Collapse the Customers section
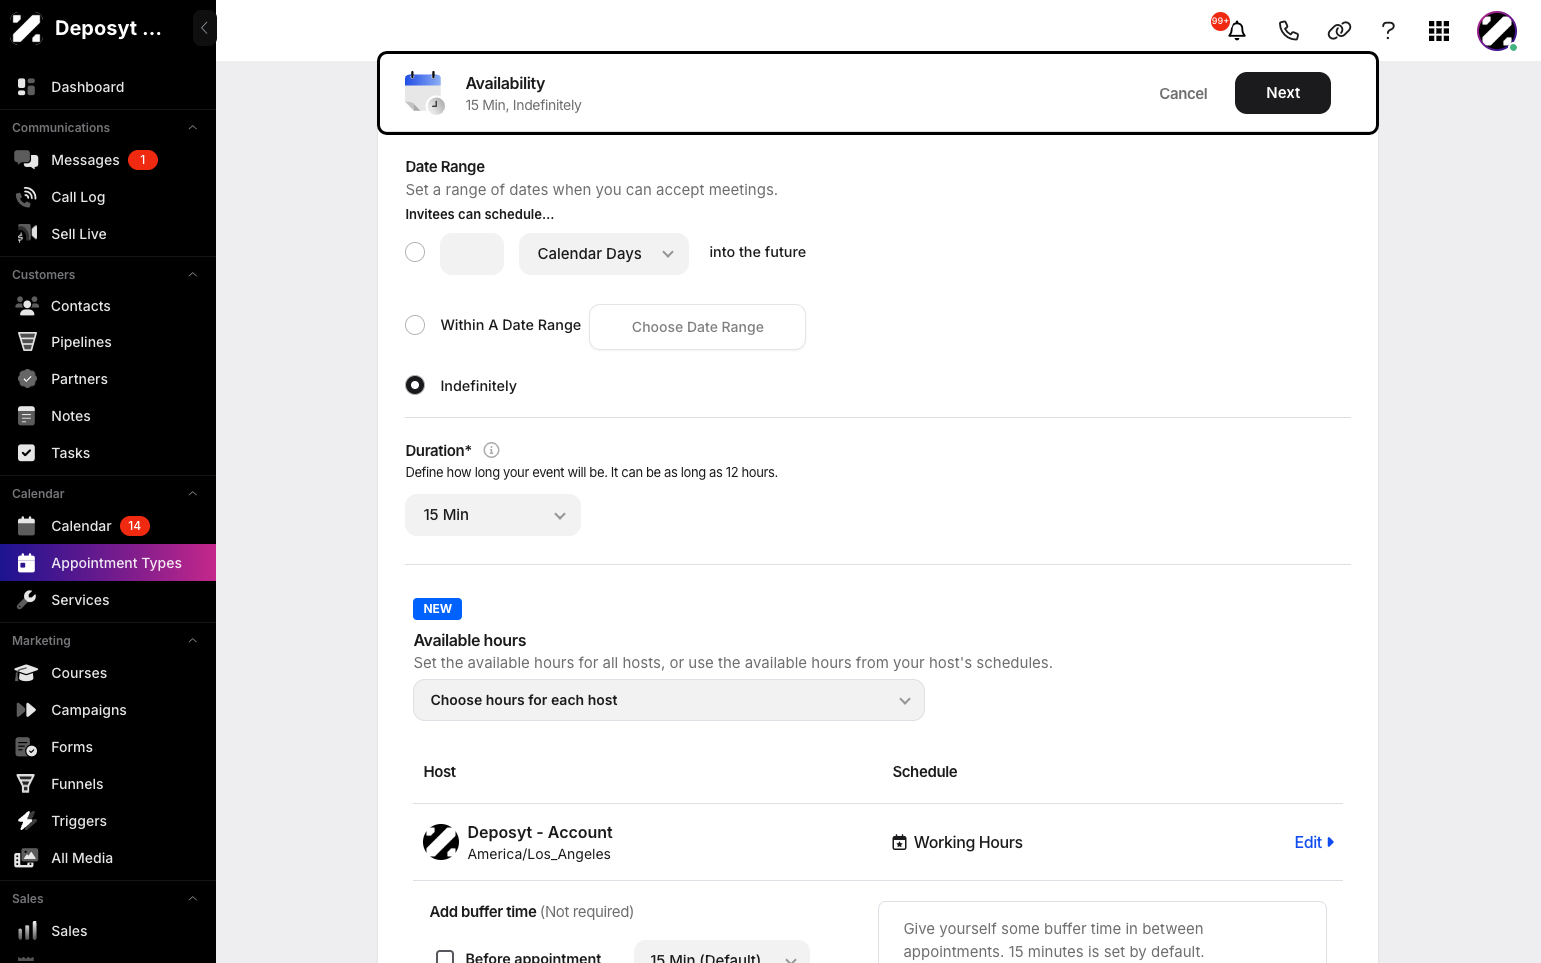The image size is (1541, 963). pyautogui.click(x=193, y=275)
